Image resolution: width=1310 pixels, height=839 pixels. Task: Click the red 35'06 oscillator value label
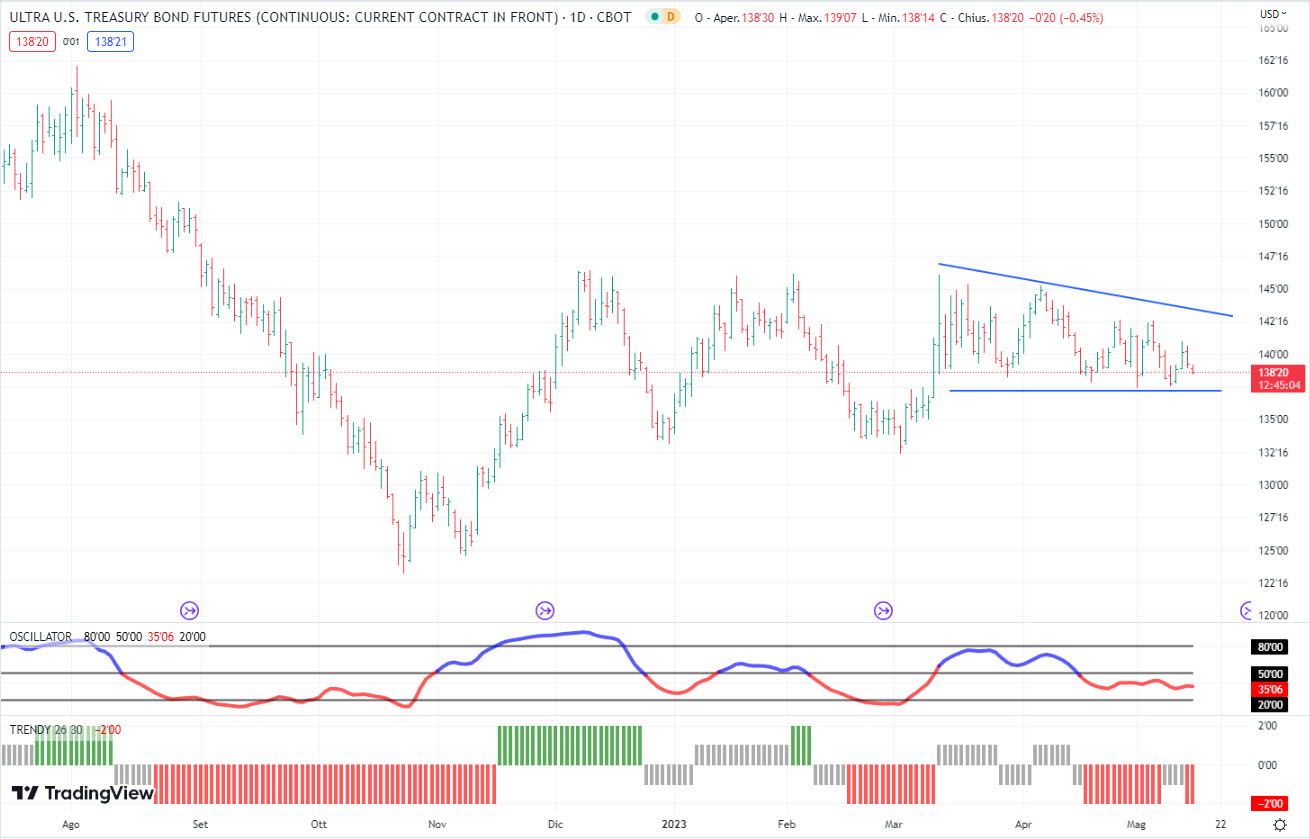1270,688
